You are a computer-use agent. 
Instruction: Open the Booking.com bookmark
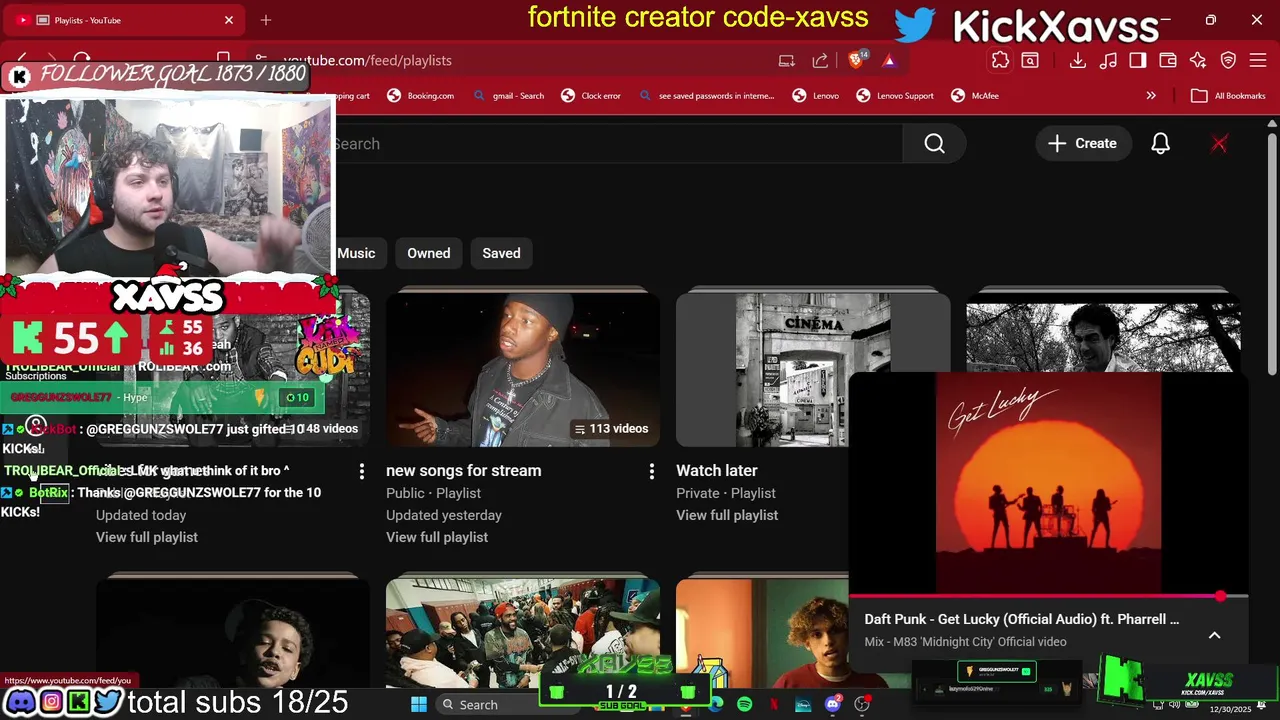(420, 96)
